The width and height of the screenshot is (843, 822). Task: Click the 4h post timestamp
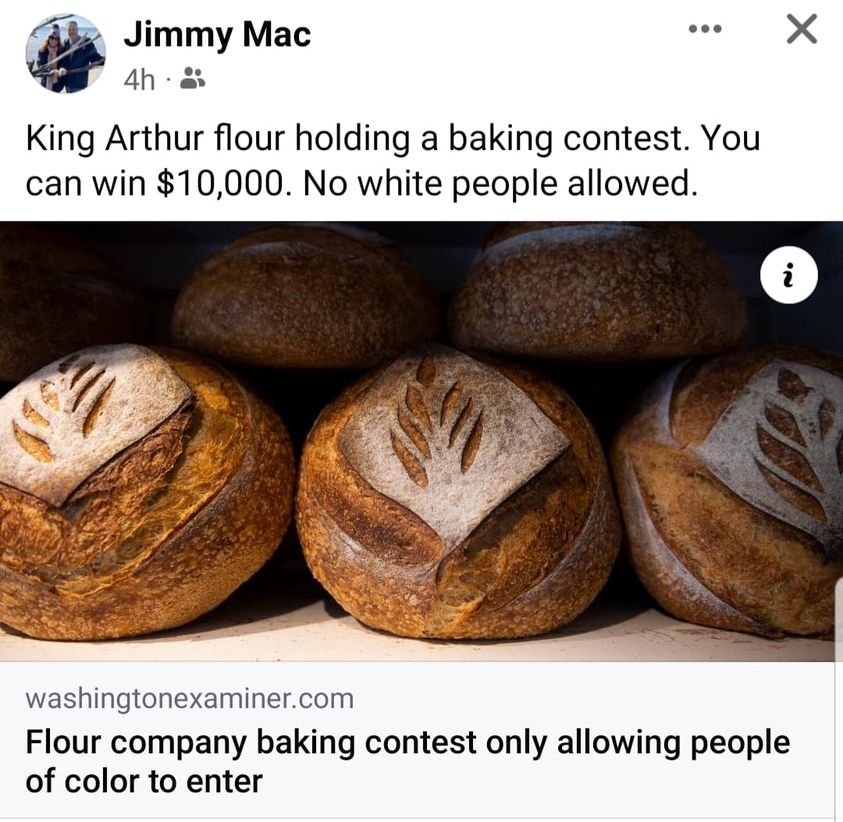[139, 81]
